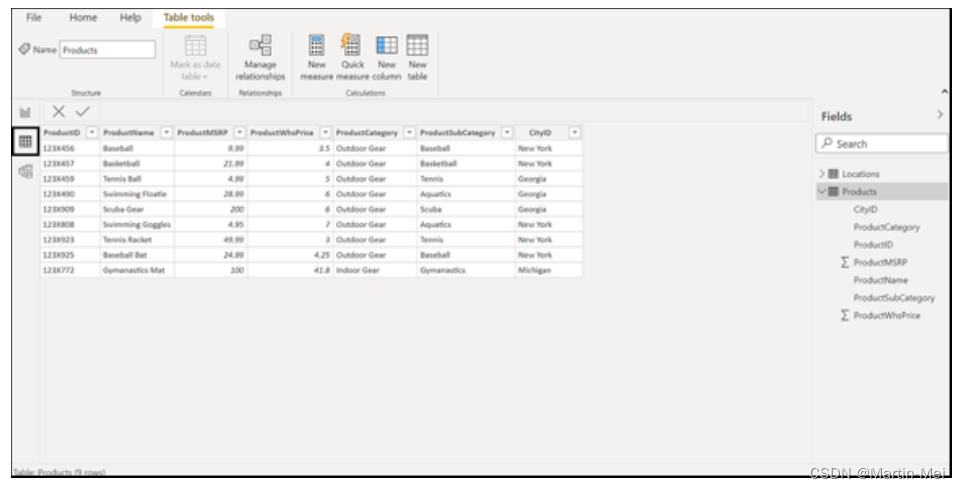The width and height of the screenshot is (960, 489).
Task: Click the cell containing Swimming Floatie
Action: click(x=137, y=194)
